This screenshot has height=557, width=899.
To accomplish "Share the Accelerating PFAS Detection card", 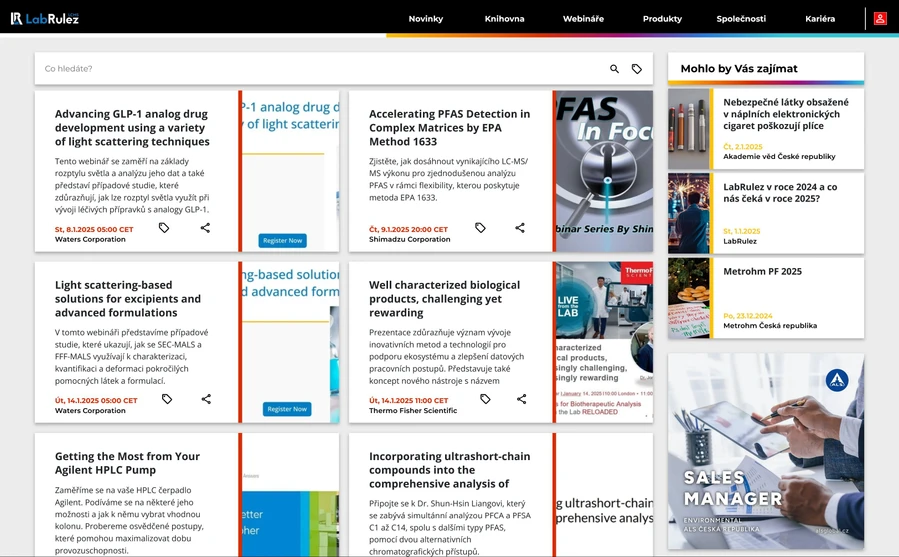I will (520, 228).
